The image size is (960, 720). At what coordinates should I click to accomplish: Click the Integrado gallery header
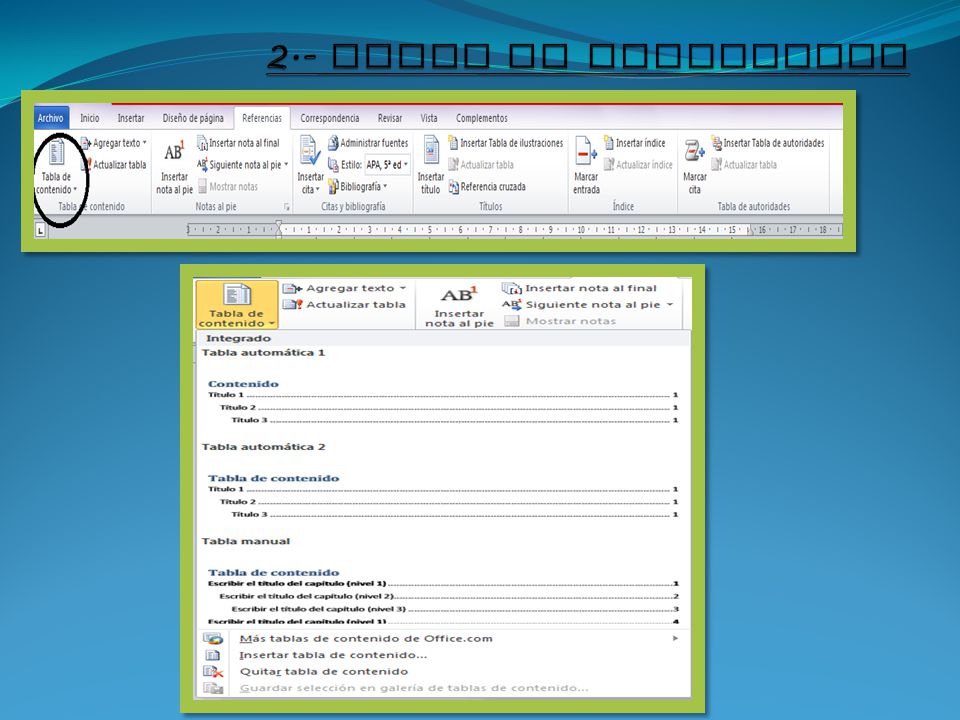point(443,338)
